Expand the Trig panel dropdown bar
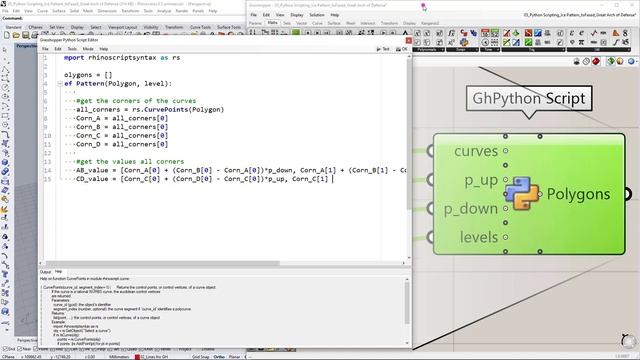The image size is (640, 360). [x=533, y=49]
